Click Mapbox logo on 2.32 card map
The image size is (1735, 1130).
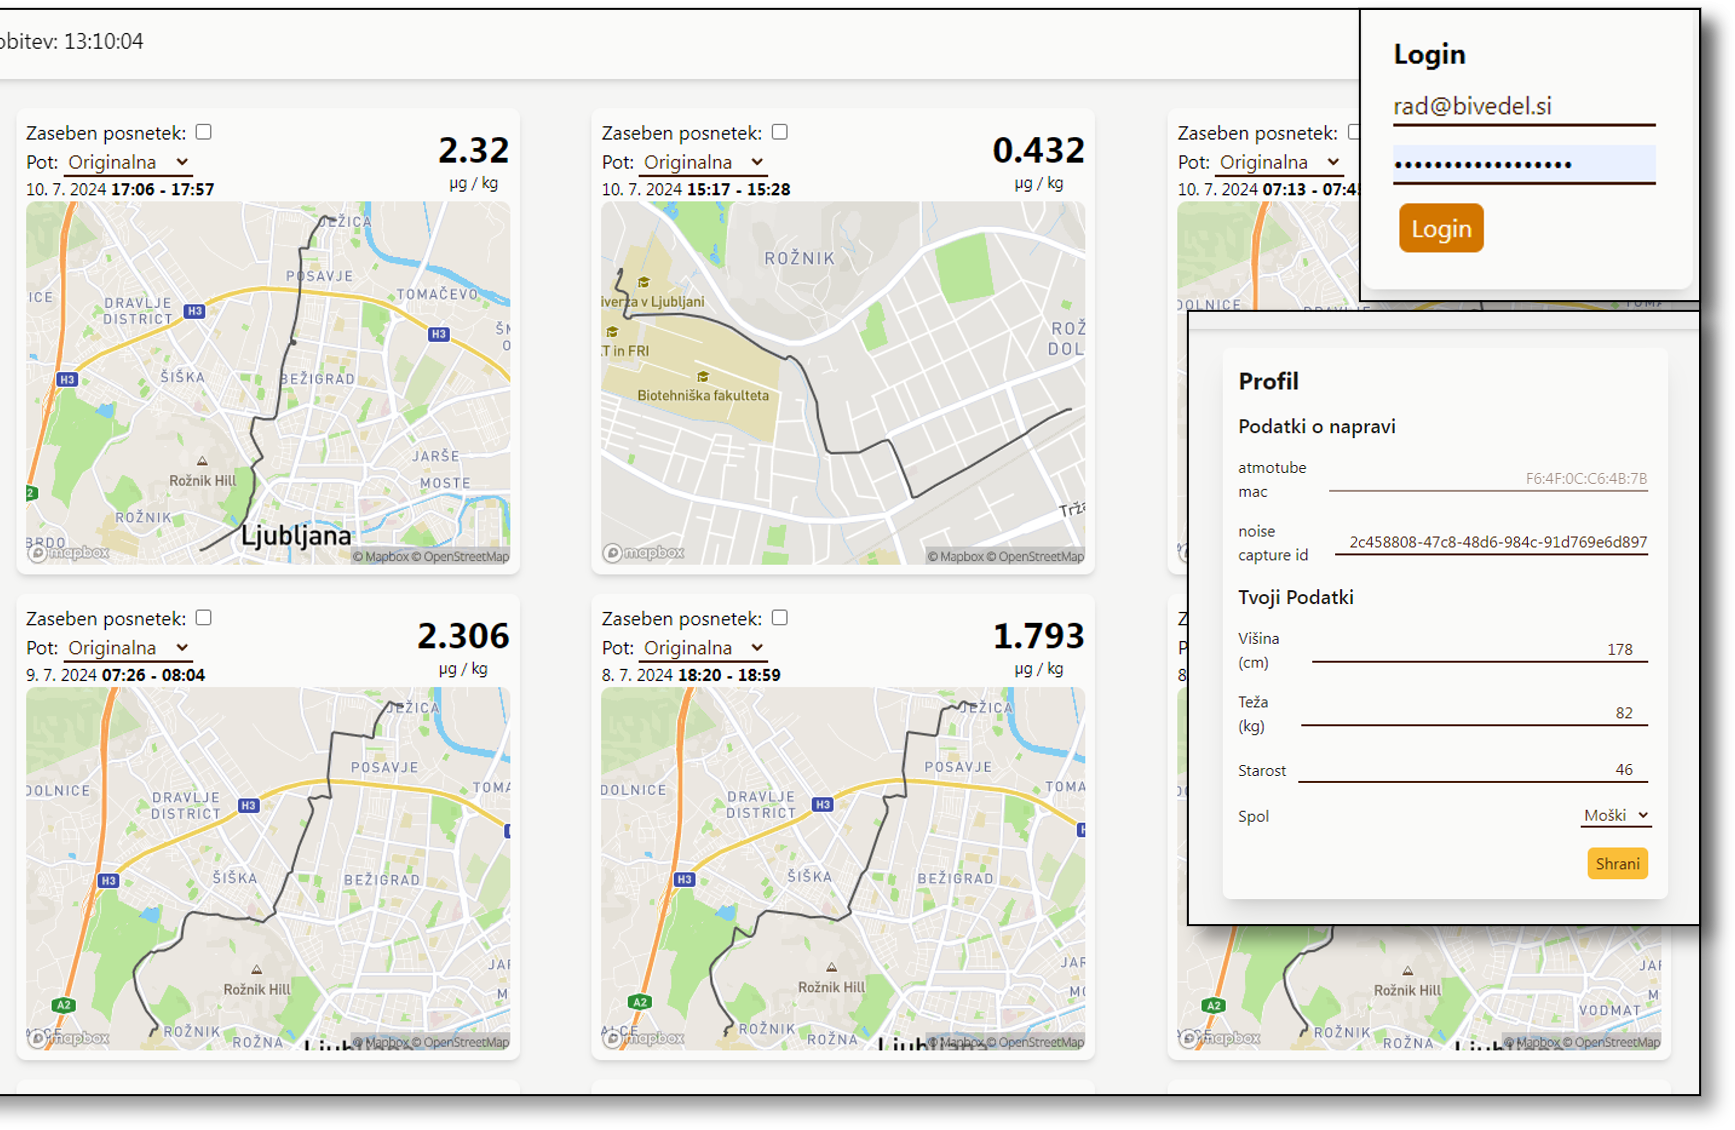pyautogui.click(x=69, y=553)
